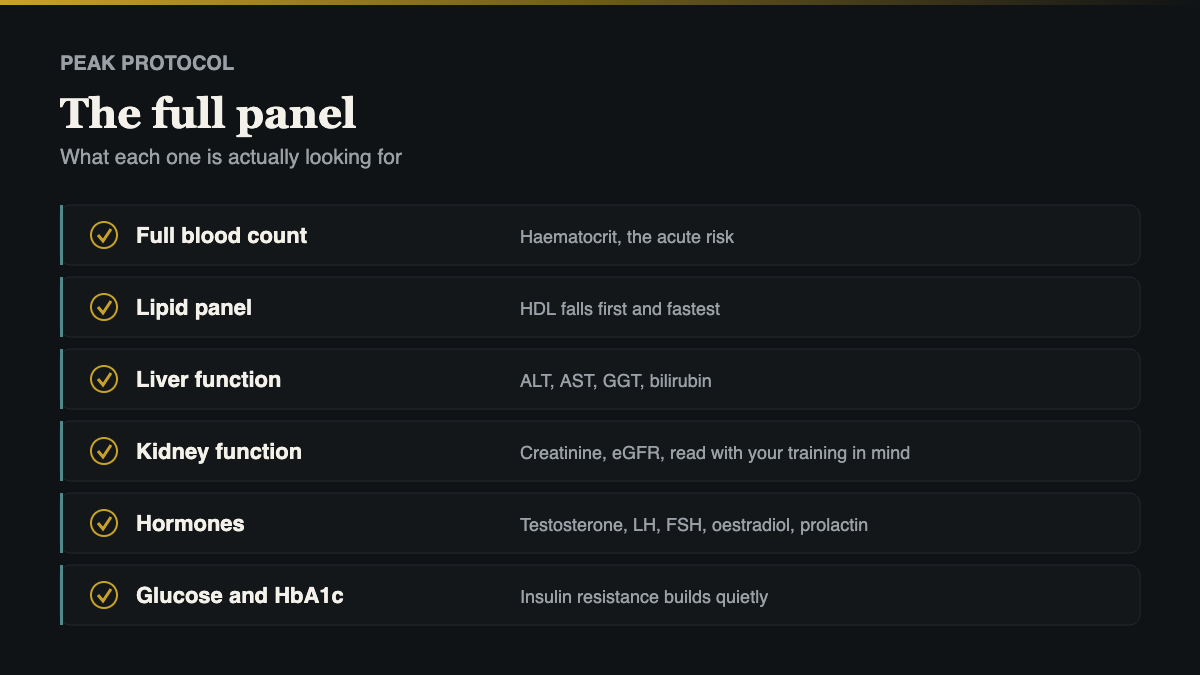Click the Creatinine, eGFR description text
Viewport: 1200px width, 675px height.
(715, 453)
